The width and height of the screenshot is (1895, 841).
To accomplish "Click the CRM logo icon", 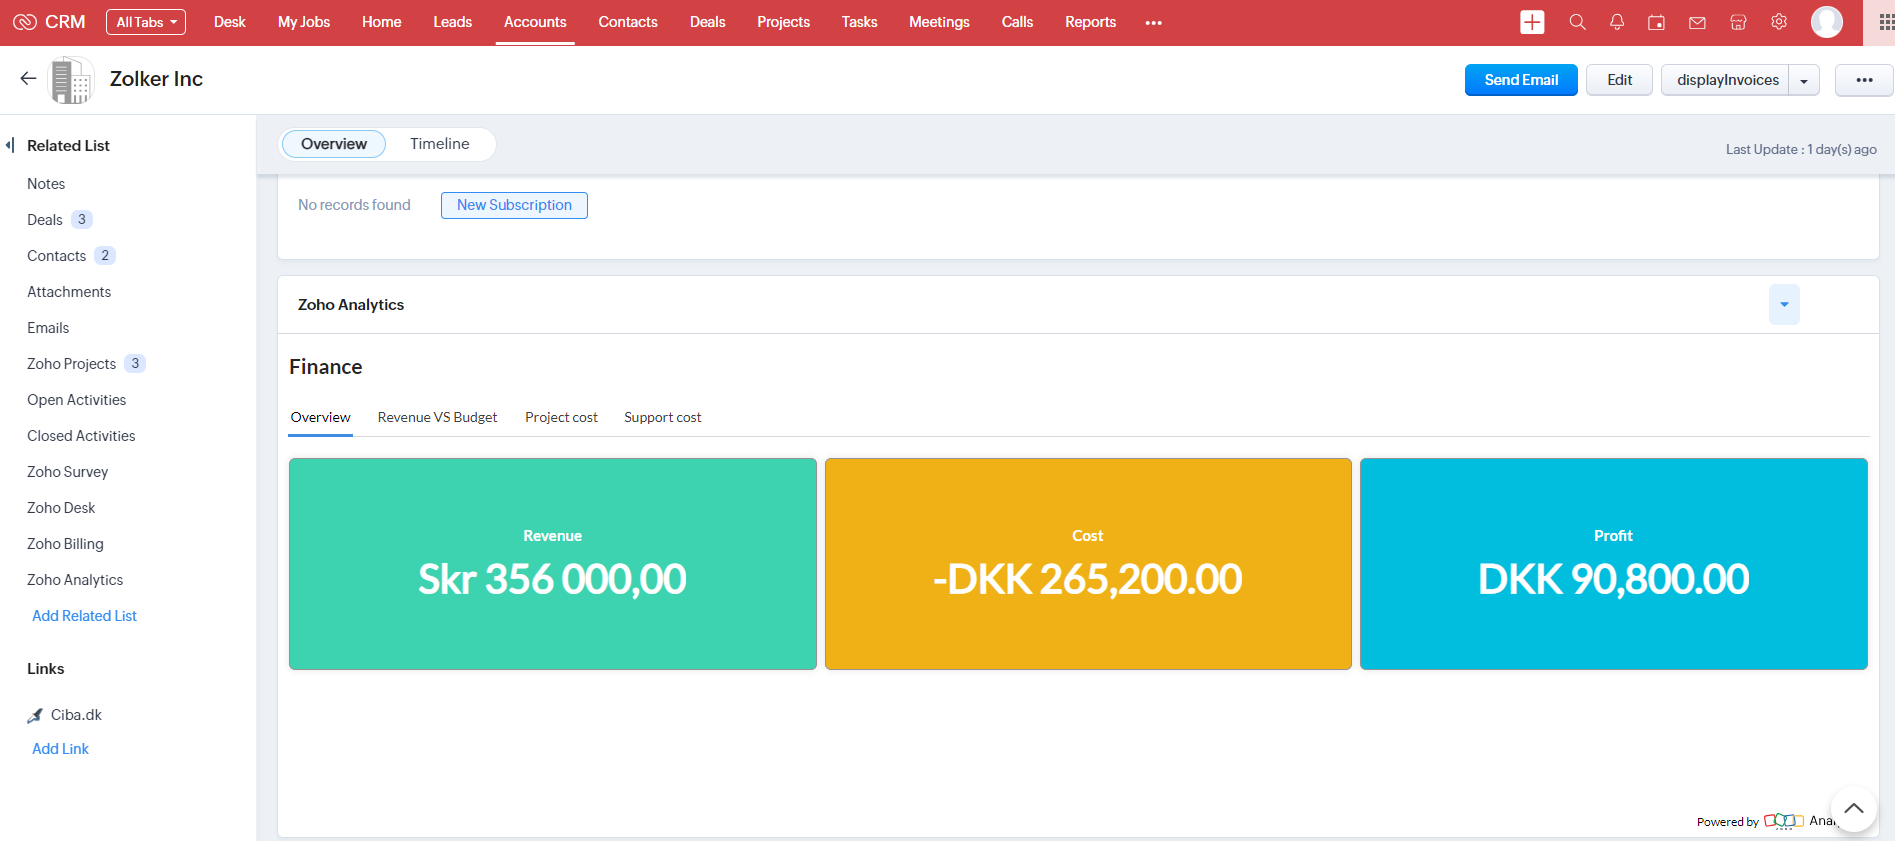I will (x=25, y=22).
